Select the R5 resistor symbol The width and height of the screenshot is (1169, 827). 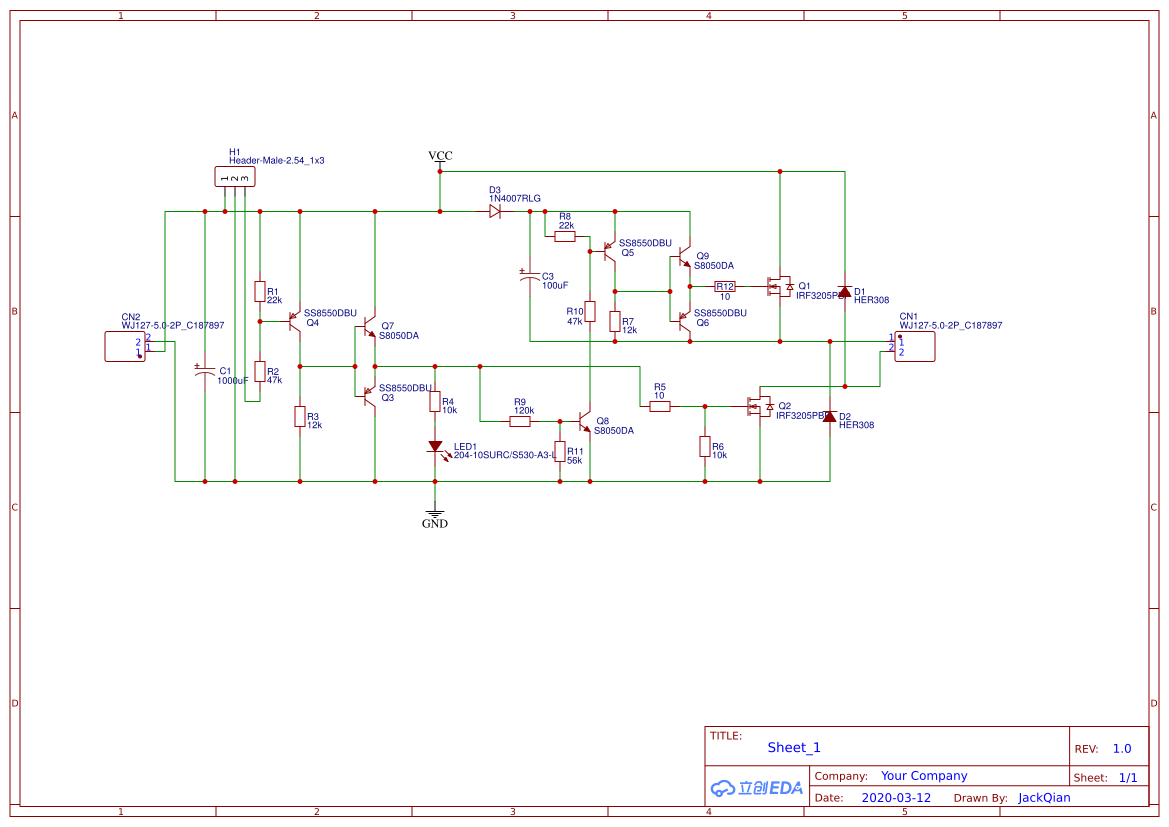(660, 406)
